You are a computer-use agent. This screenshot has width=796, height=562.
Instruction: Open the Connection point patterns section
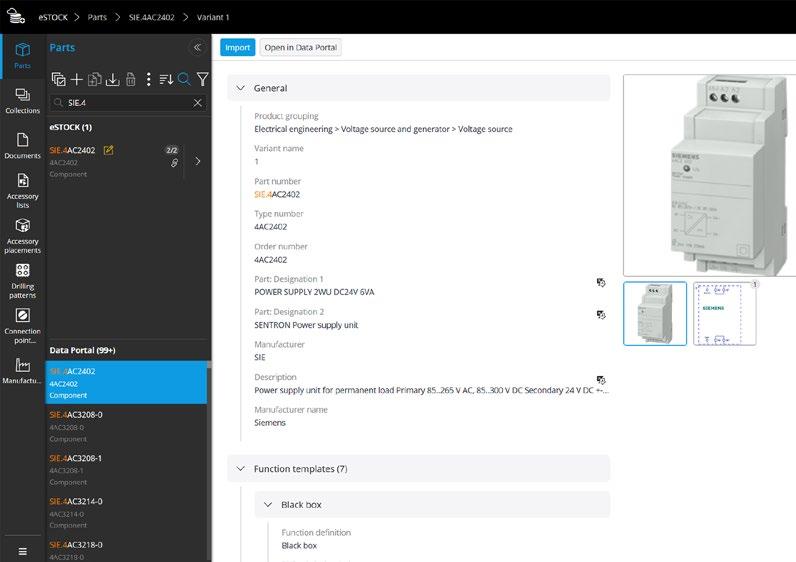[22, 325]
